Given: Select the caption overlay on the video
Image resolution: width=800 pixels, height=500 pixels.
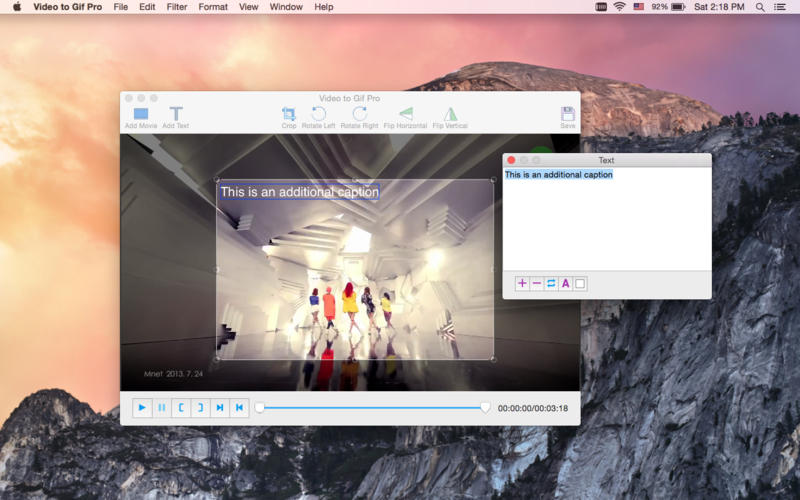Looking at the screenshot, I should point(299,192).
